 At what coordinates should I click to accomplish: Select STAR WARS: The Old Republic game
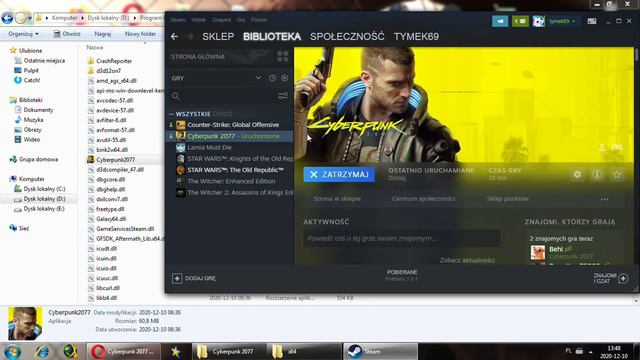coord(235,170)
